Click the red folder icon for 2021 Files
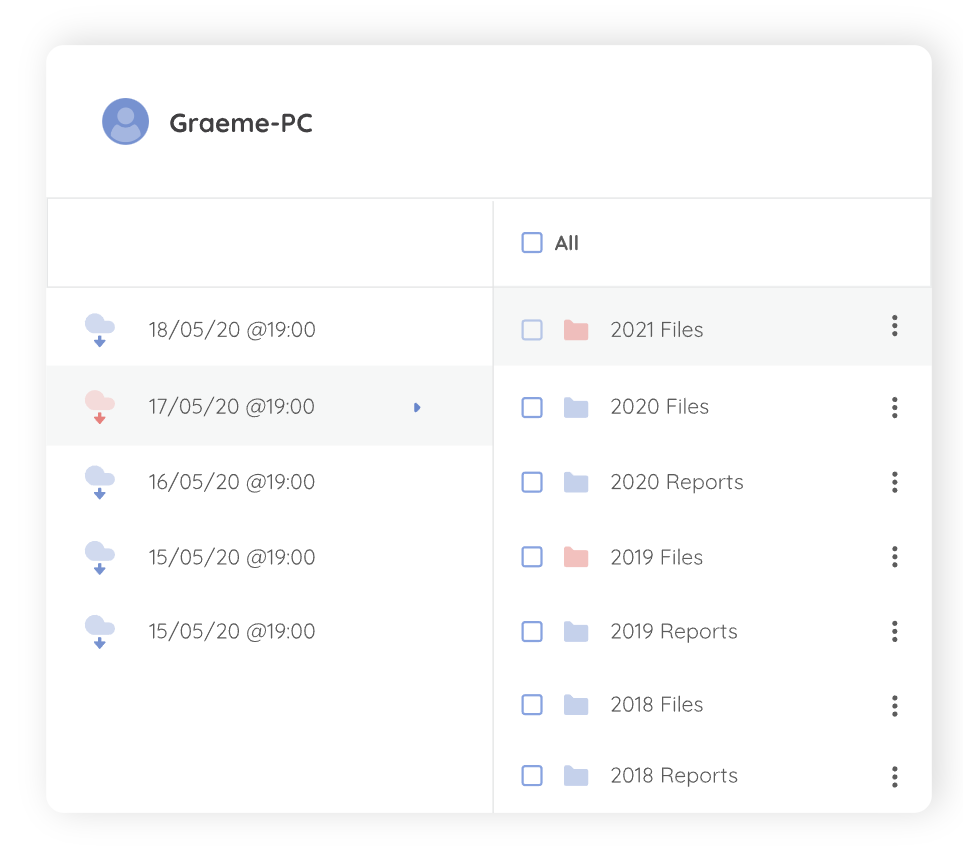 pos(577,329)
